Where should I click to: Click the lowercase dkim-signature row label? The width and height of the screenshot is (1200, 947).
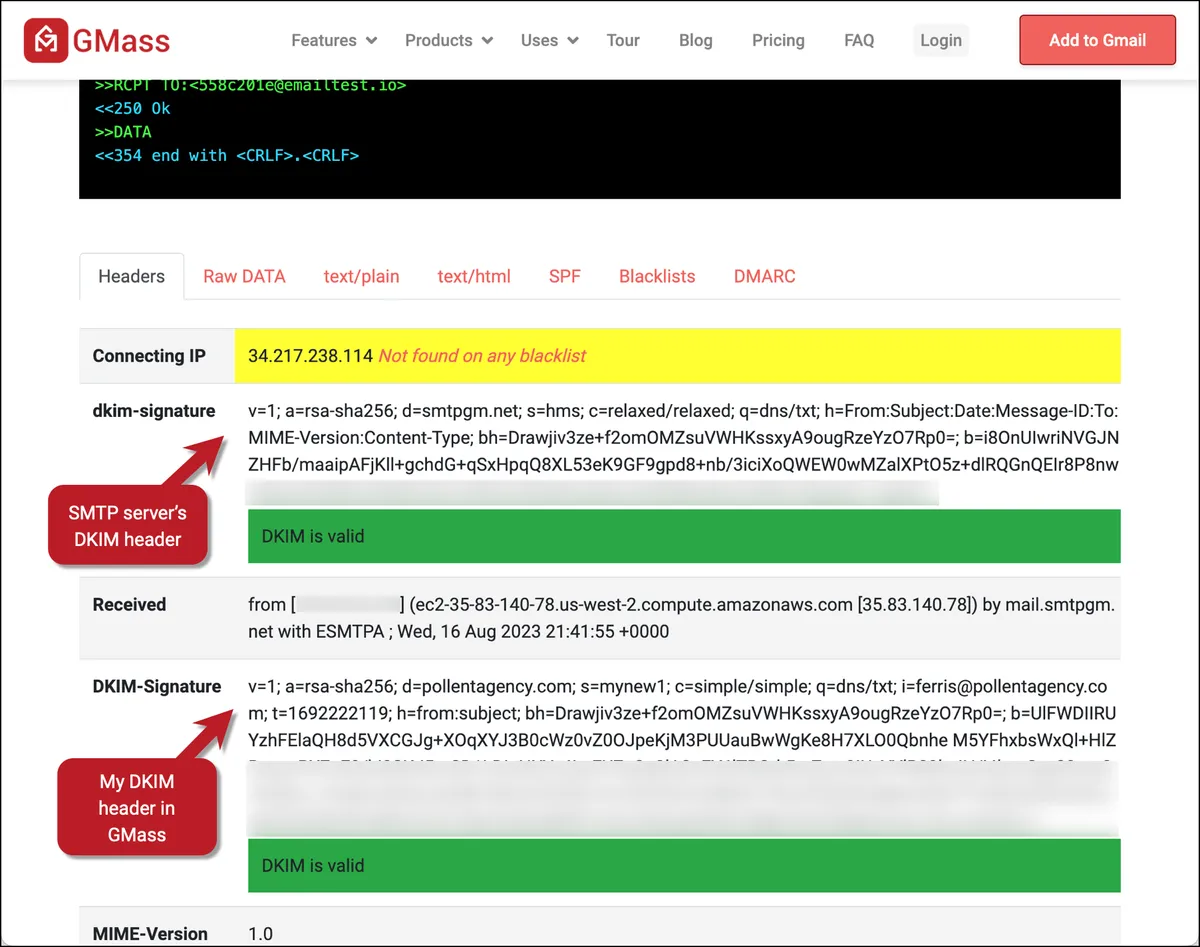[x=154, y=411]
